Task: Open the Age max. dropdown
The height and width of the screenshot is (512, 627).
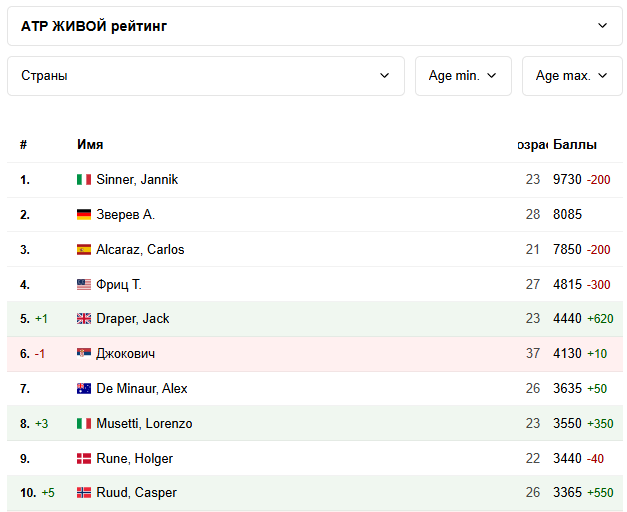Action: coord(572,76)
